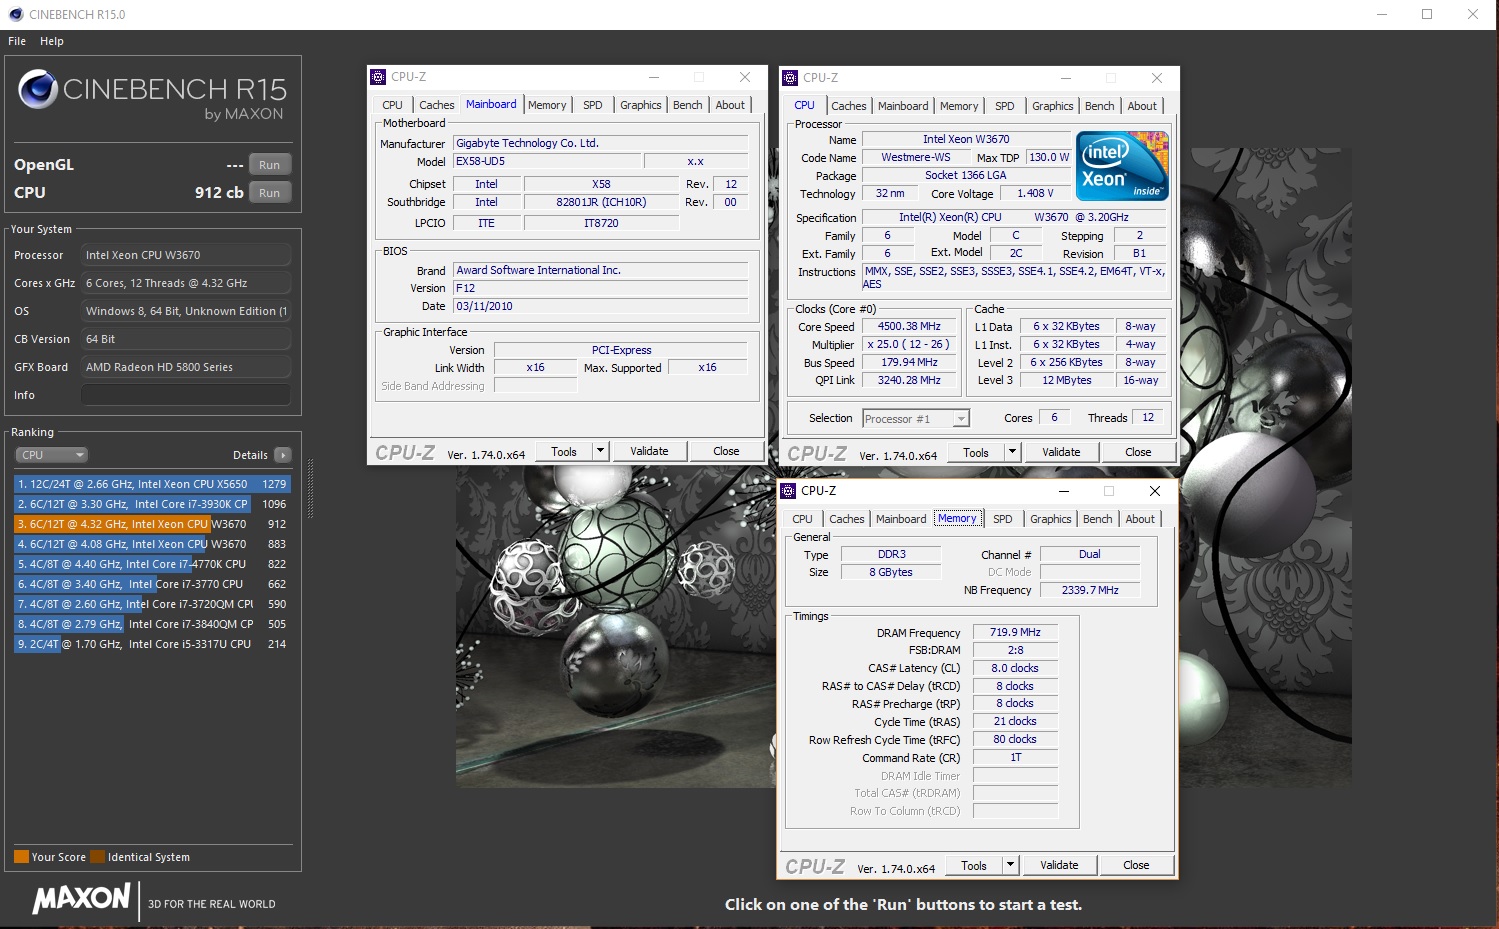Viewport: 1499px width, 929px height.
Task: Grab the left panel splitter handle
Action: tap(310, 489)
